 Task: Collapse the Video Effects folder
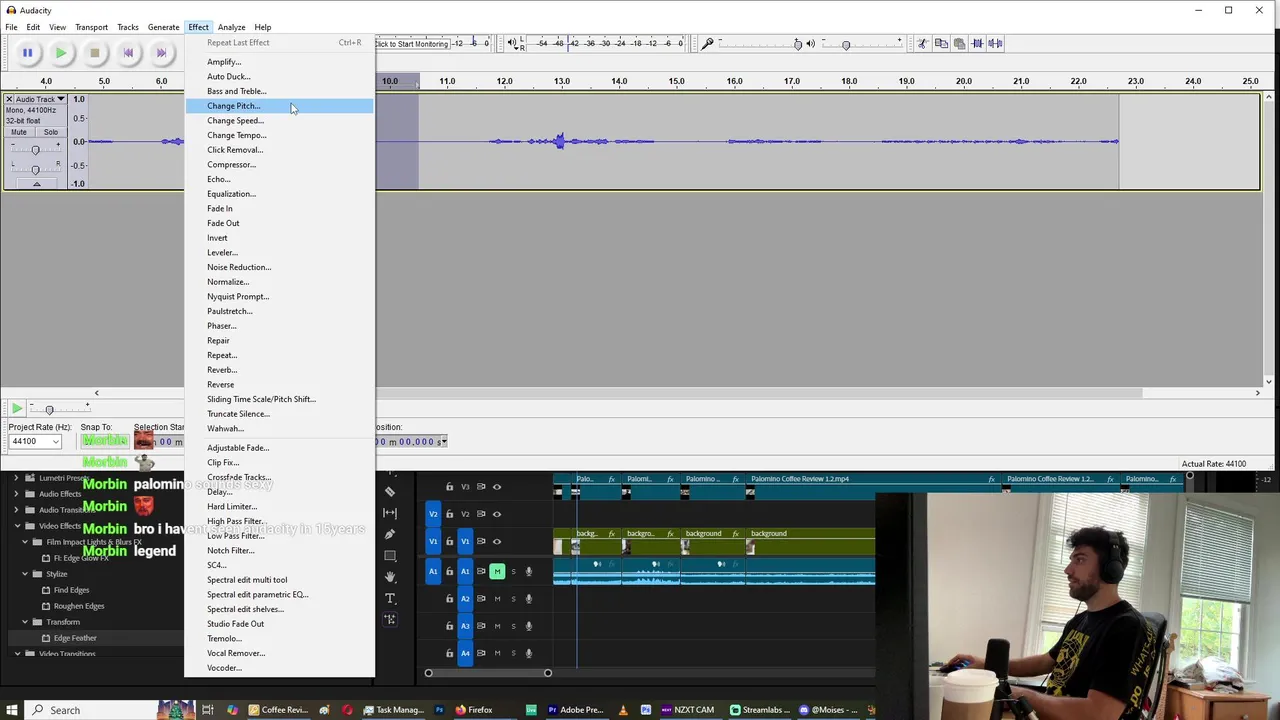click(x=17, y=526)
